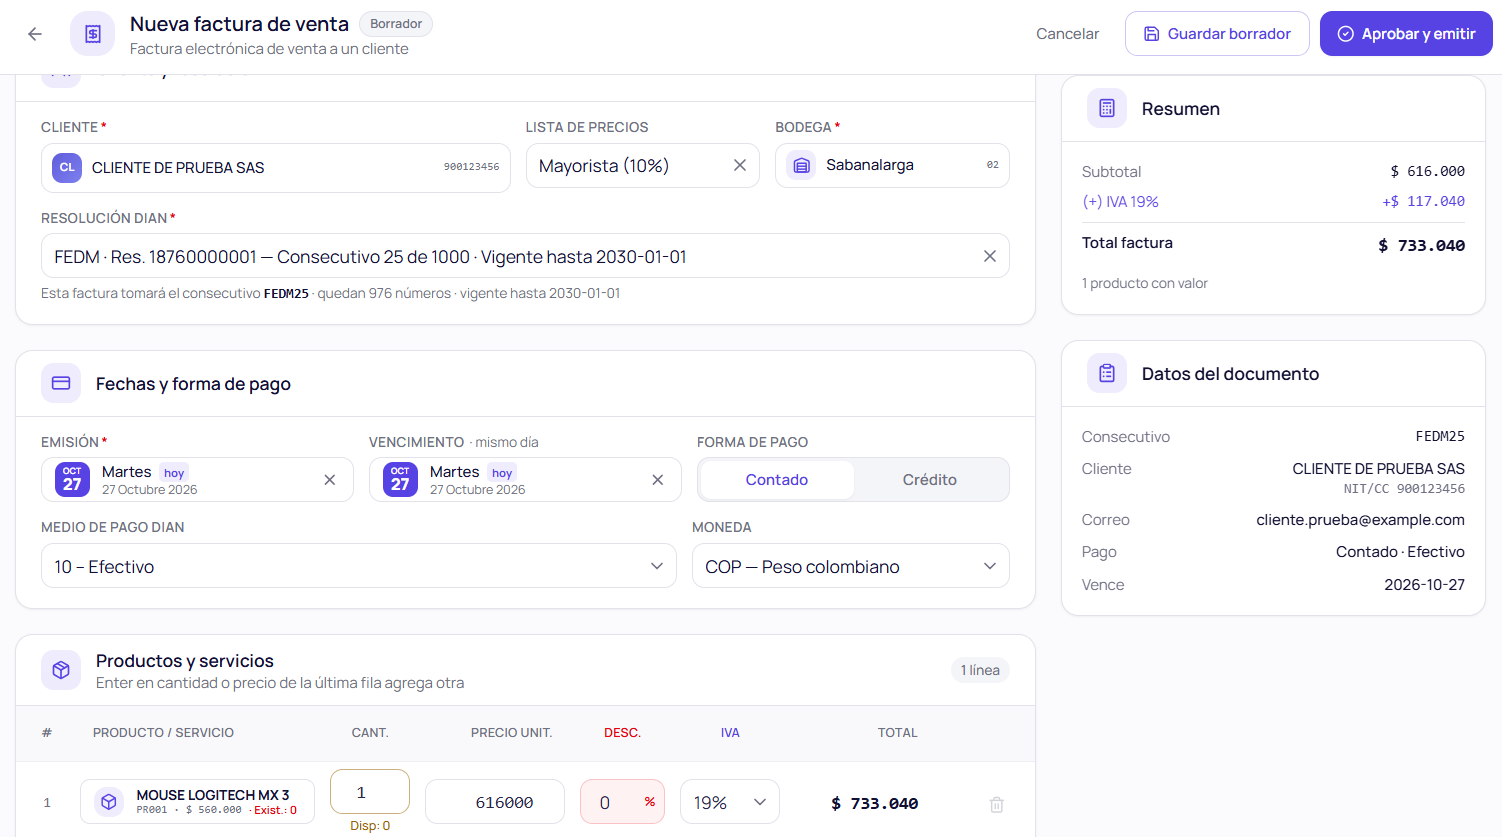Clear the Emisión date
The image size is (1502, 837).
(x=330, y=480)
